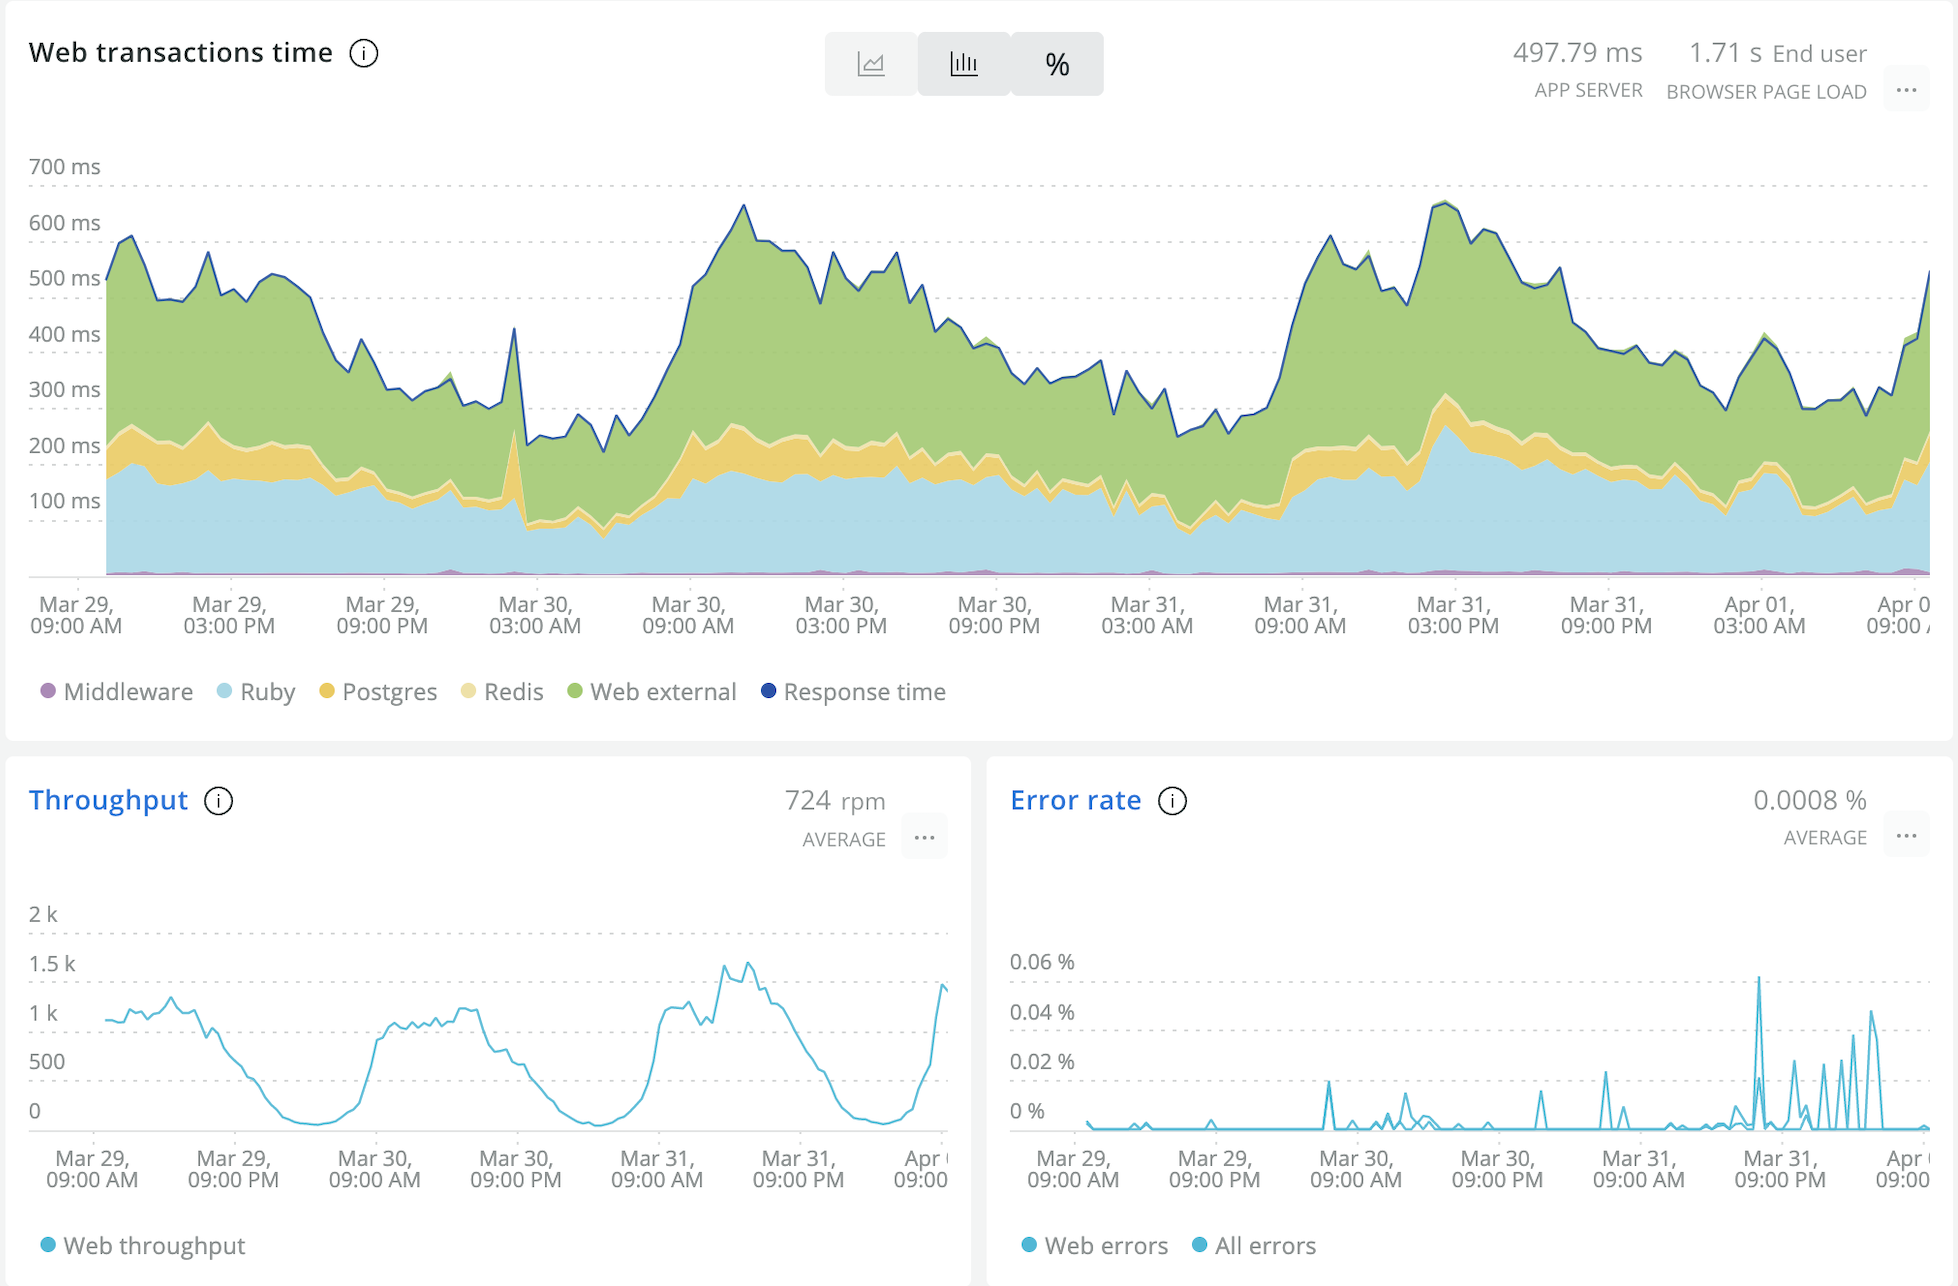Click the Throughput info icon

pos(218,801)
